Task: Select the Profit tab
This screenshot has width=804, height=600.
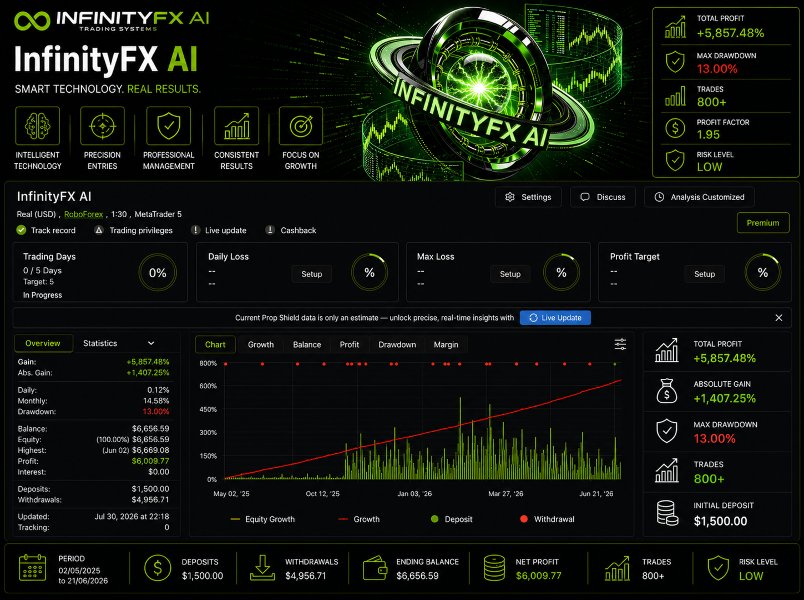Action: click(x=349, y=345)
